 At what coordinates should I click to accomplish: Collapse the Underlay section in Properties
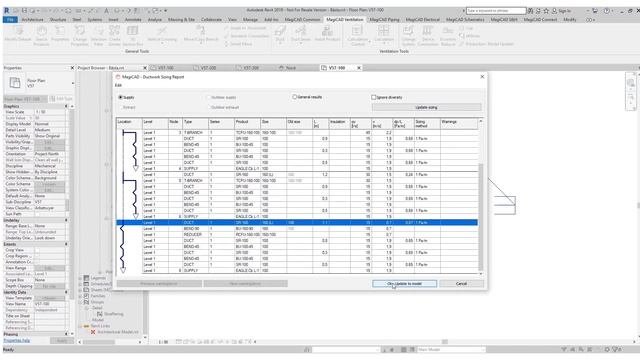pos(66,220)
